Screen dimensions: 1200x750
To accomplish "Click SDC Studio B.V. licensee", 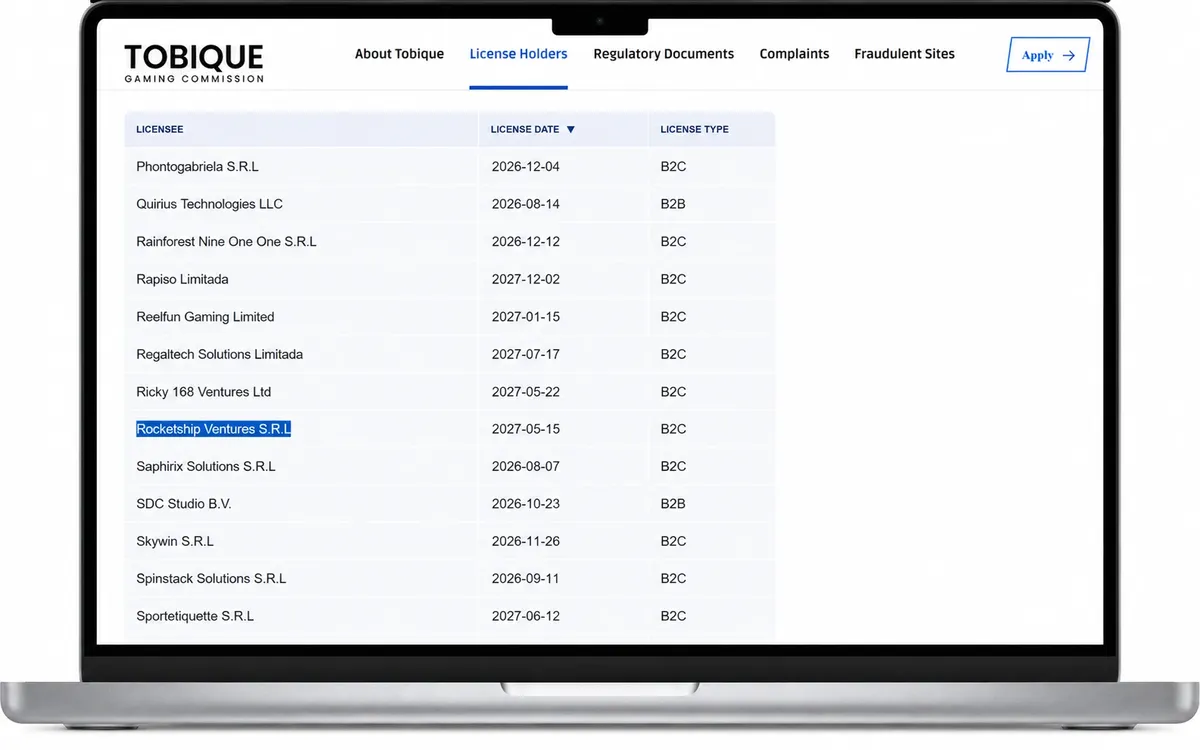I will click(183, 504).
